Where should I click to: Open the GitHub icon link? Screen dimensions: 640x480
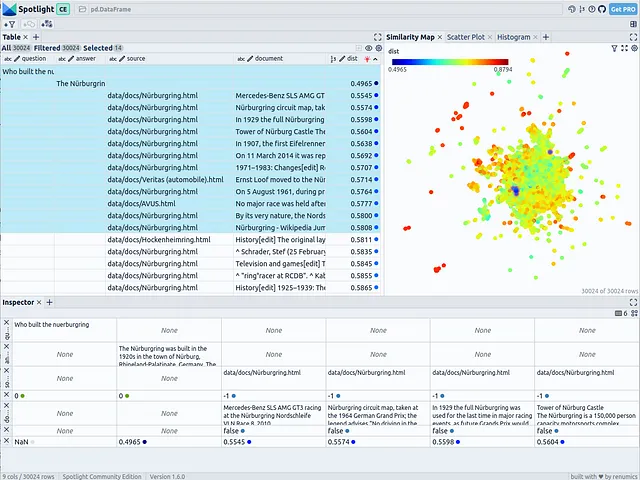tap(602, 9)
